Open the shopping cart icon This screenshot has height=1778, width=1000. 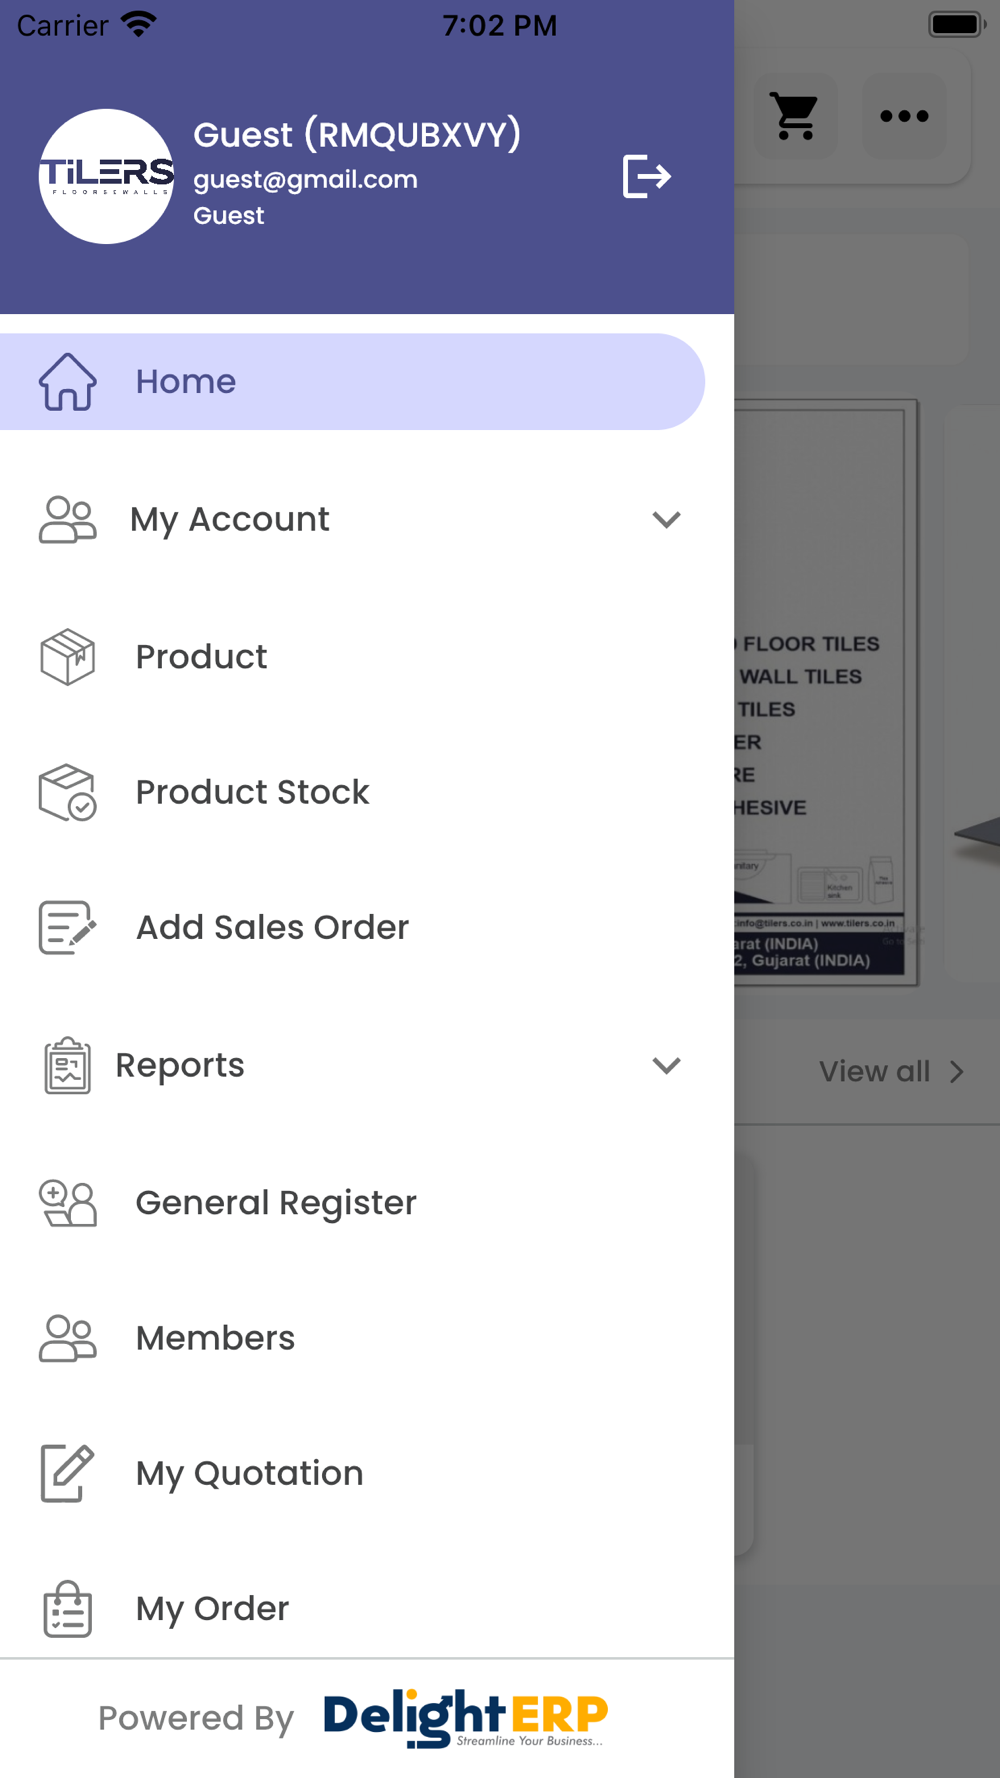795,116
